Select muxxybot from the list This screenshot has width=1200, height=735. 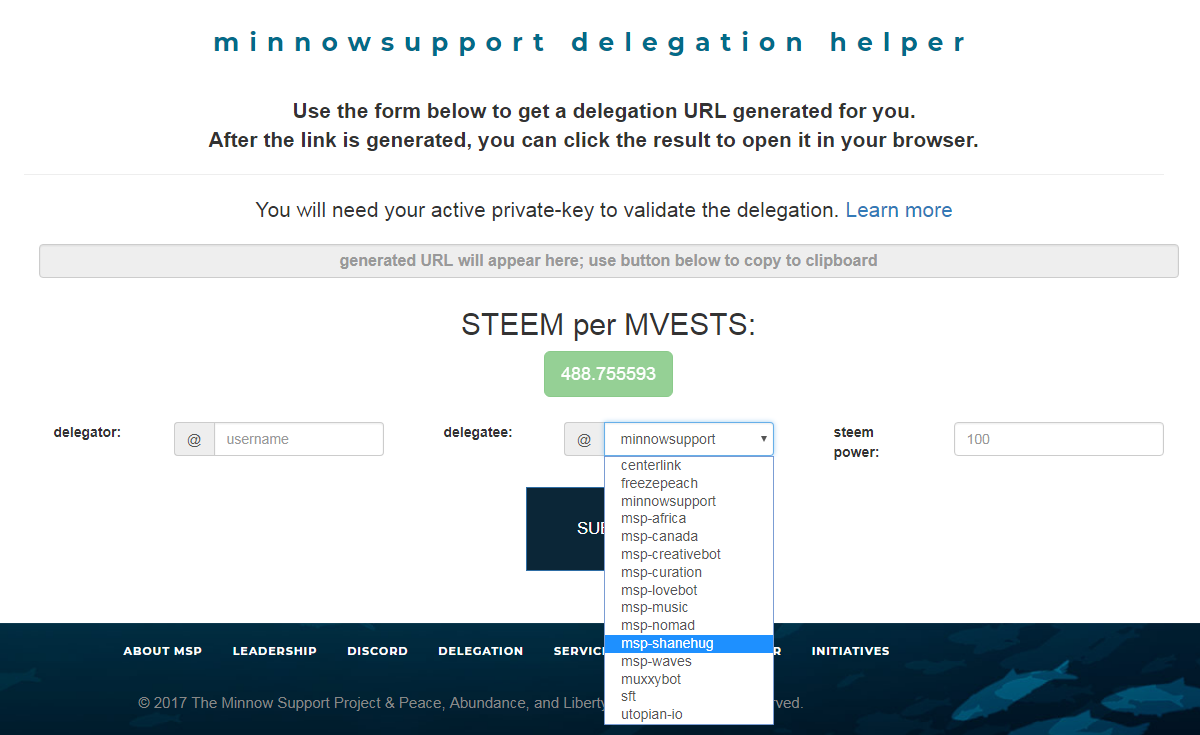click(x=689, y=680)
